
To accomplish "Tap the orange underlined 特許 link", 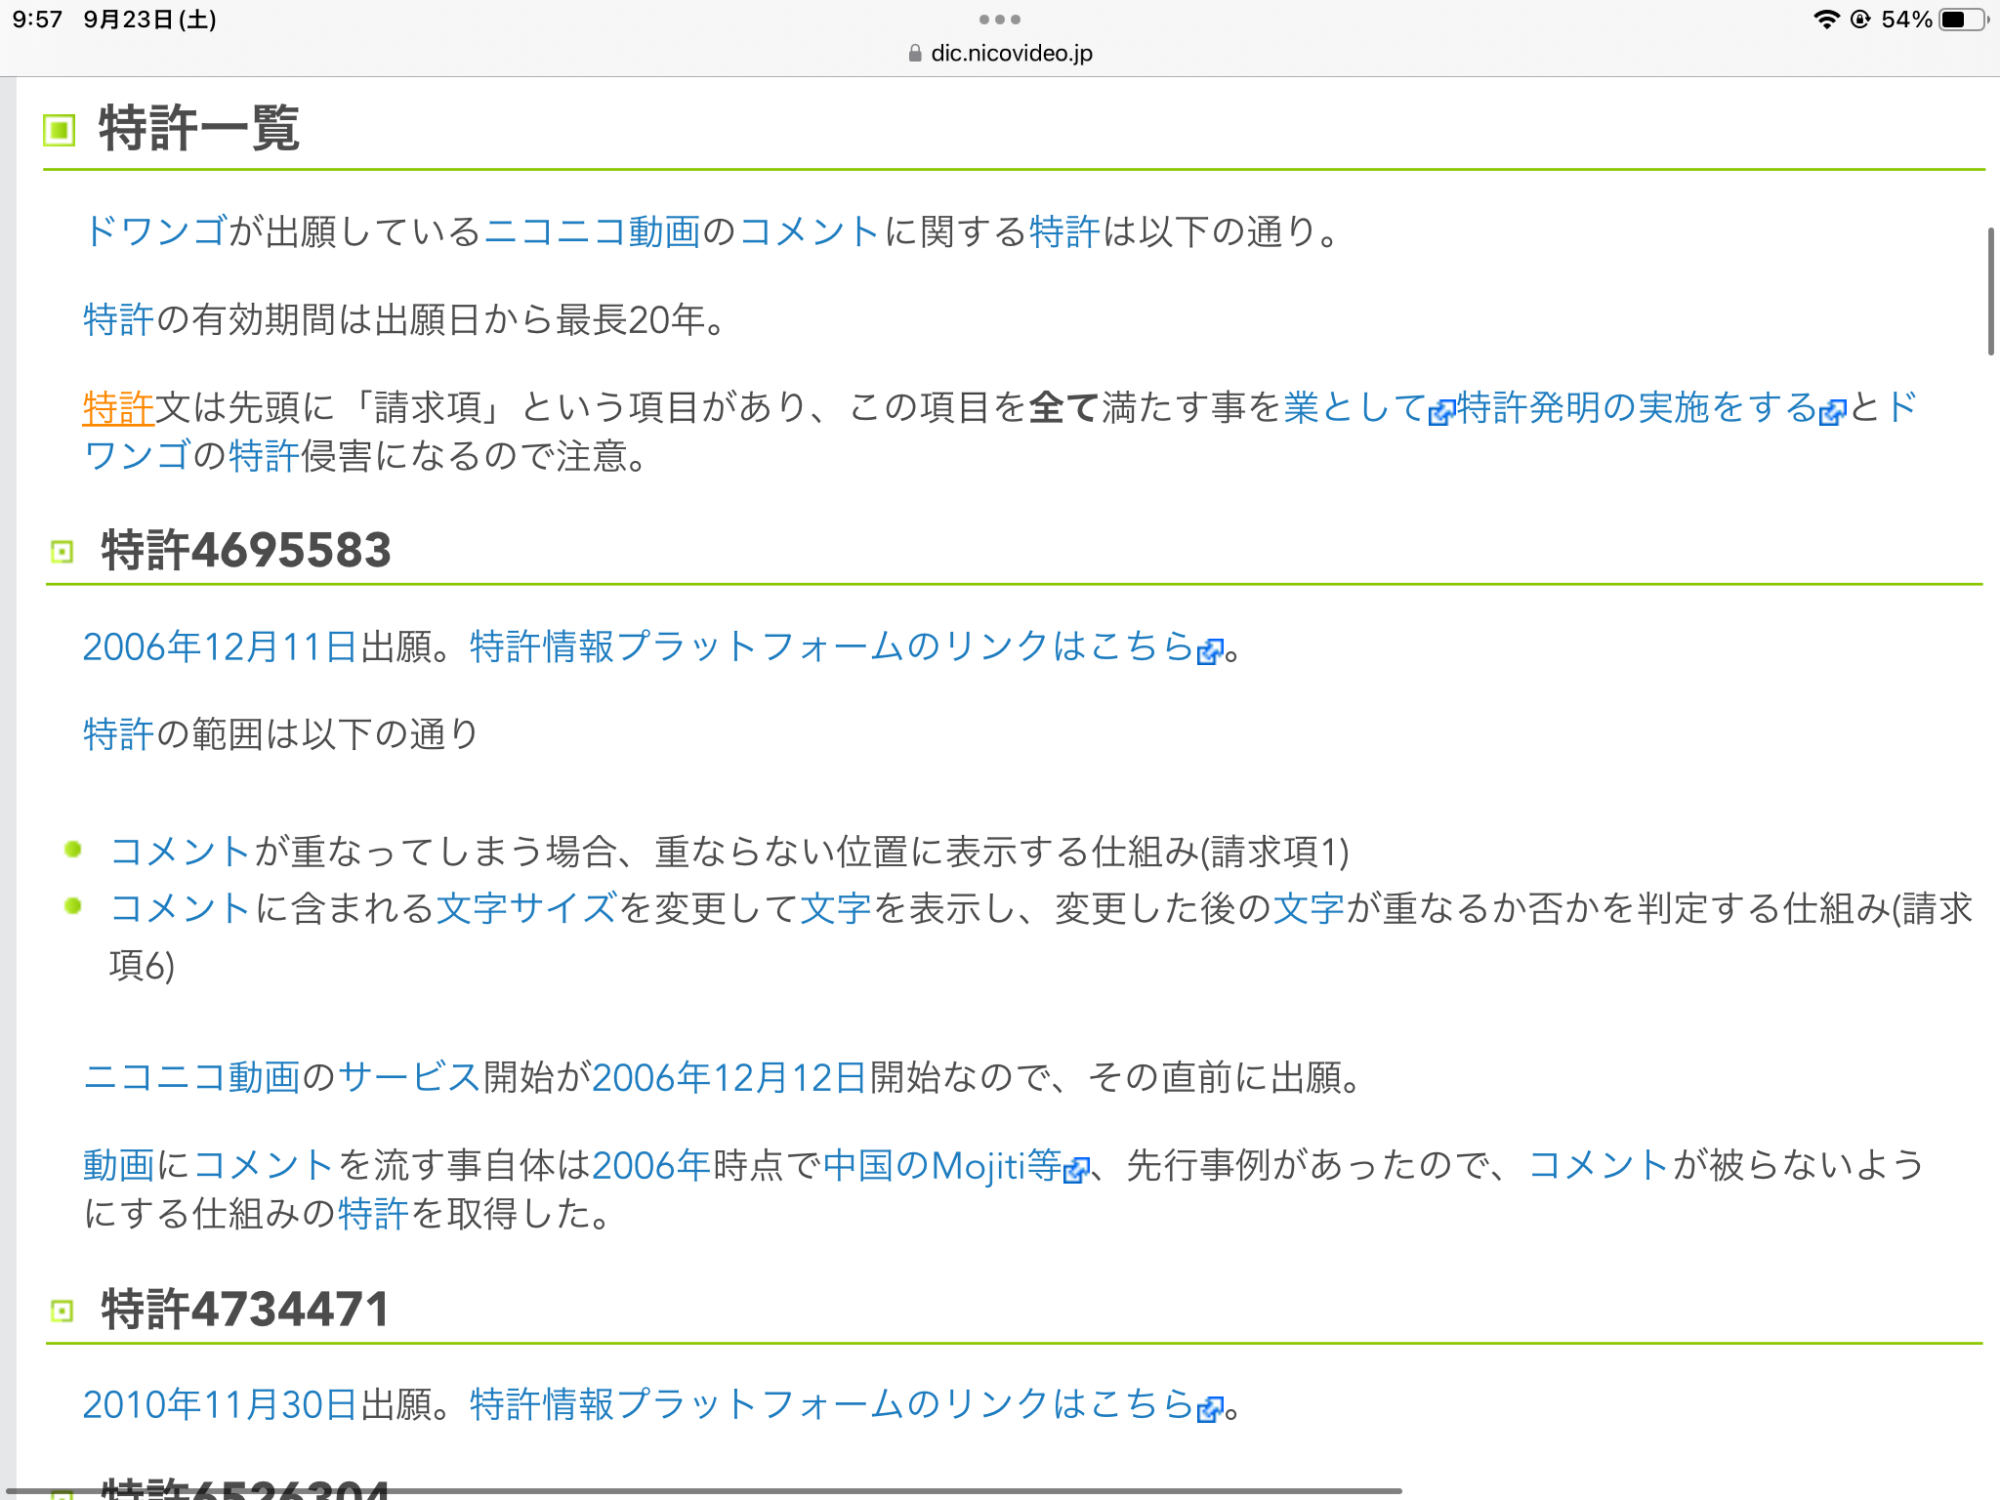I will 118,408.
